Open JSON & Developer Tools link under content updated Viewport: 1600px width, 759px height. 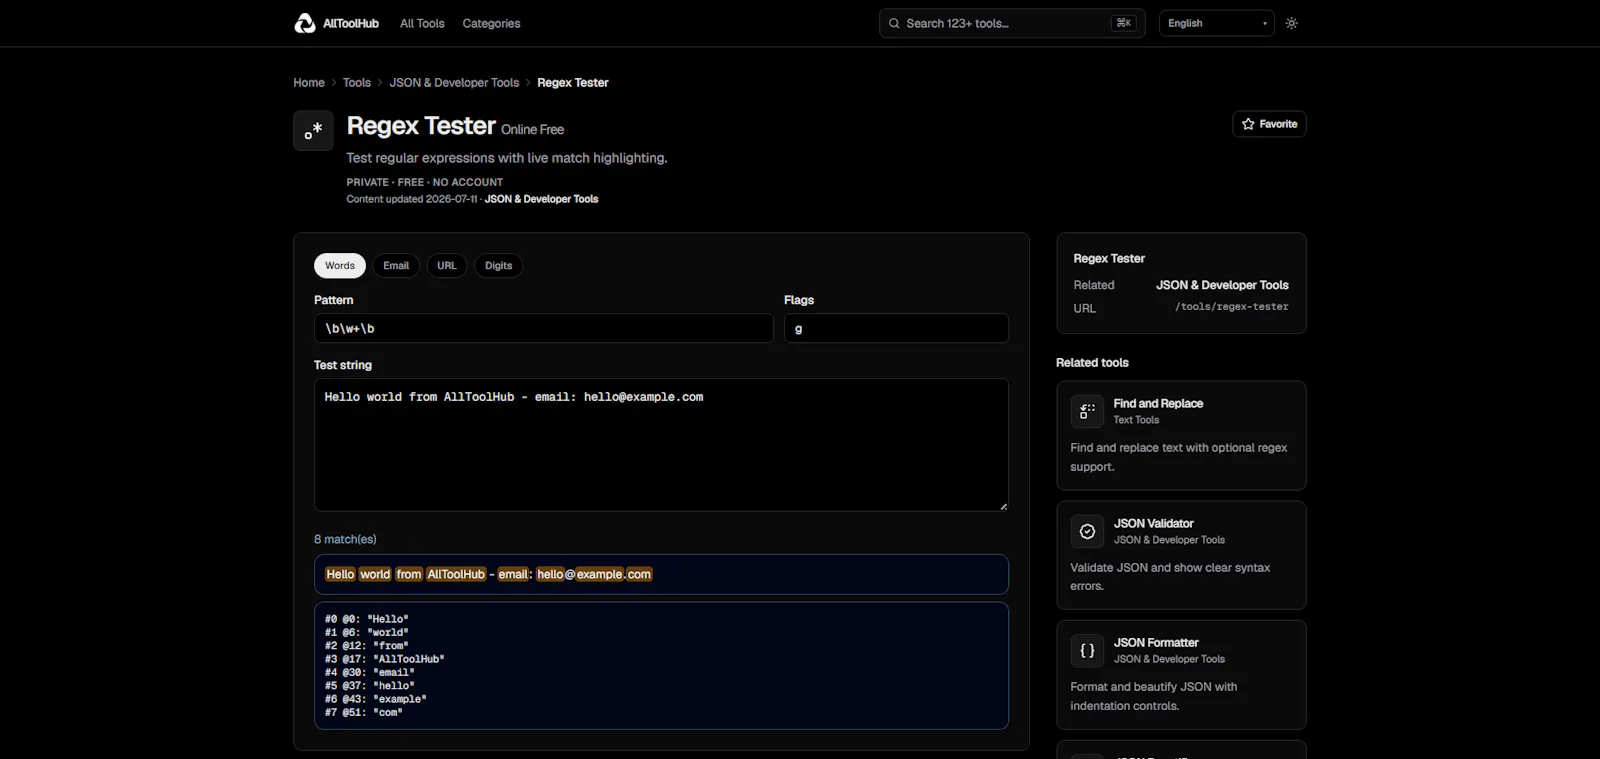click(541, 199)
